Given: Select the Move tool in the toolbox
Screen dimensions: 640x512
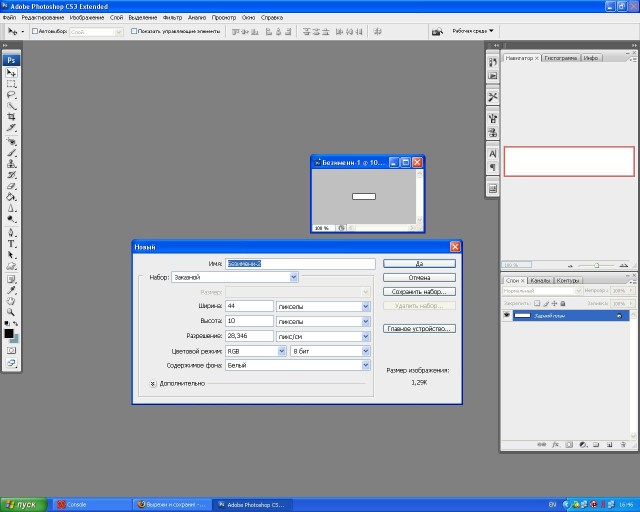Looking at the screenshot, I should [x=11, y=73].
